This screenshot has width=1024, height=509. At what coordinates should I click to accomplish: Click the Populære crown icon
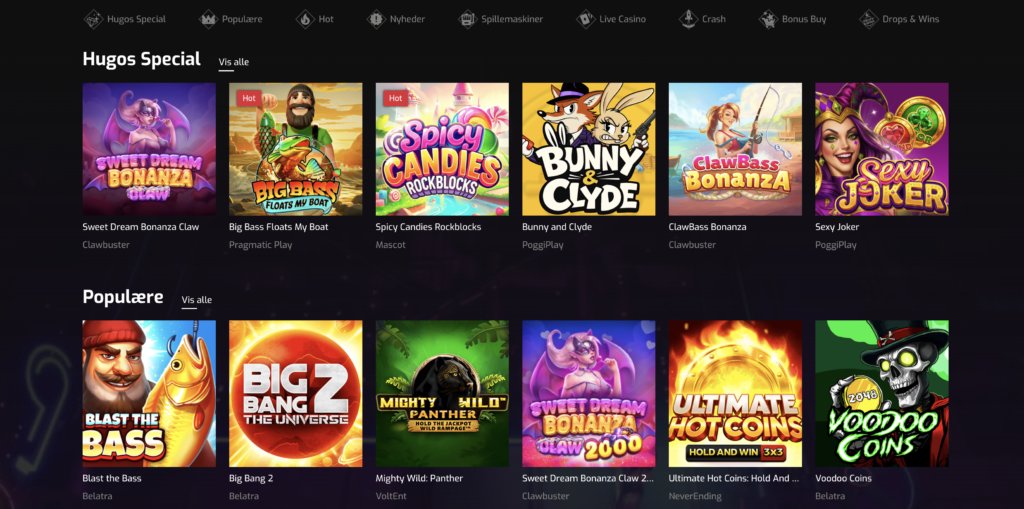pyautogui.click(x=208, y=19)
